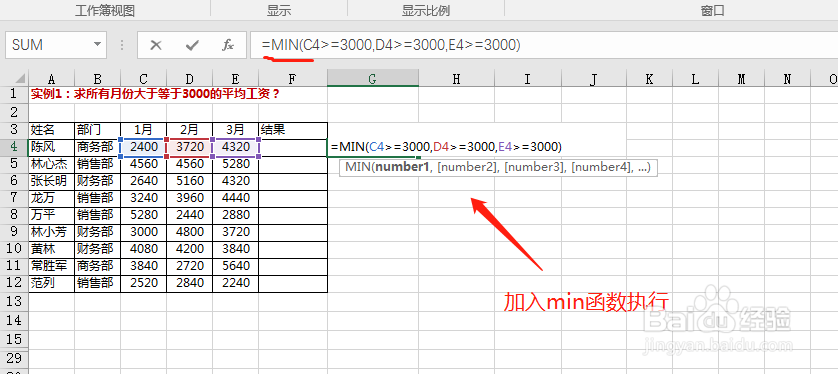The image size is (838, 374).
Task: Cancel formula entry with the X icon
Action: pyautogui.click(x=156, y=45)
